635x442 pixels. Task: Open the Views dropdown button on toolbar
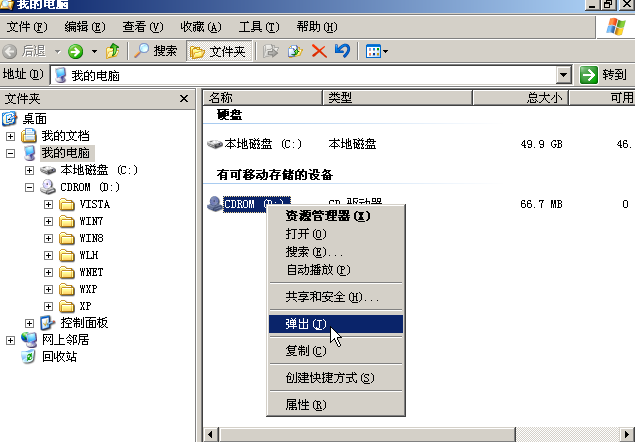pos(376,51)
